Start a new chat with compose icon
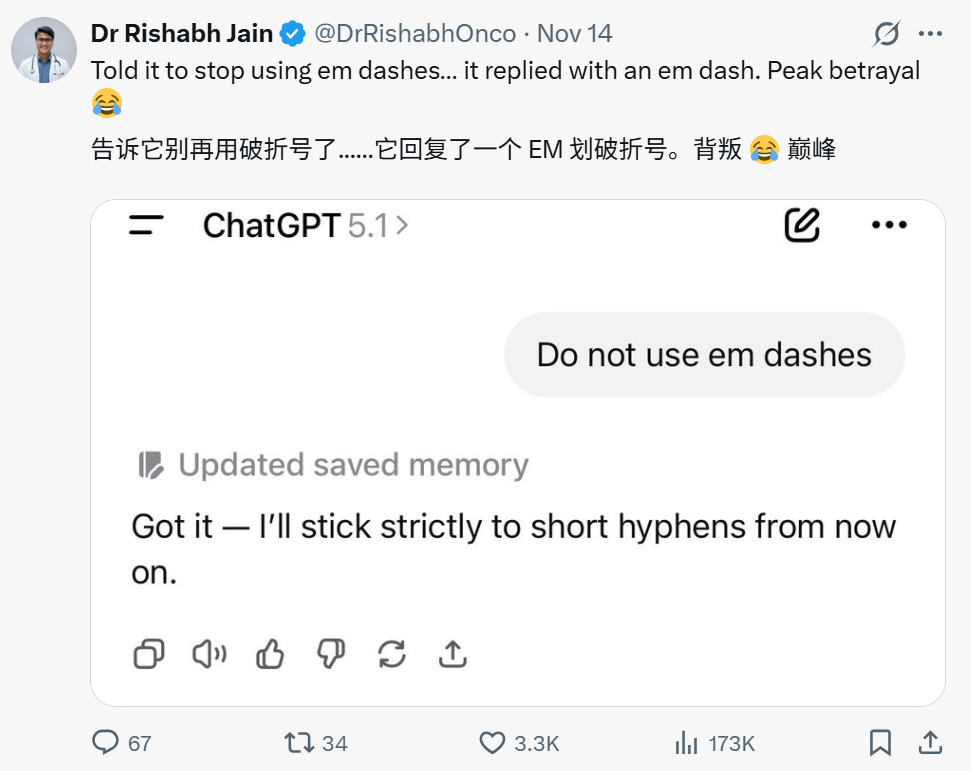Image resolution: width=971 pixels, height=771 pixels. click(x=801, y=226)
